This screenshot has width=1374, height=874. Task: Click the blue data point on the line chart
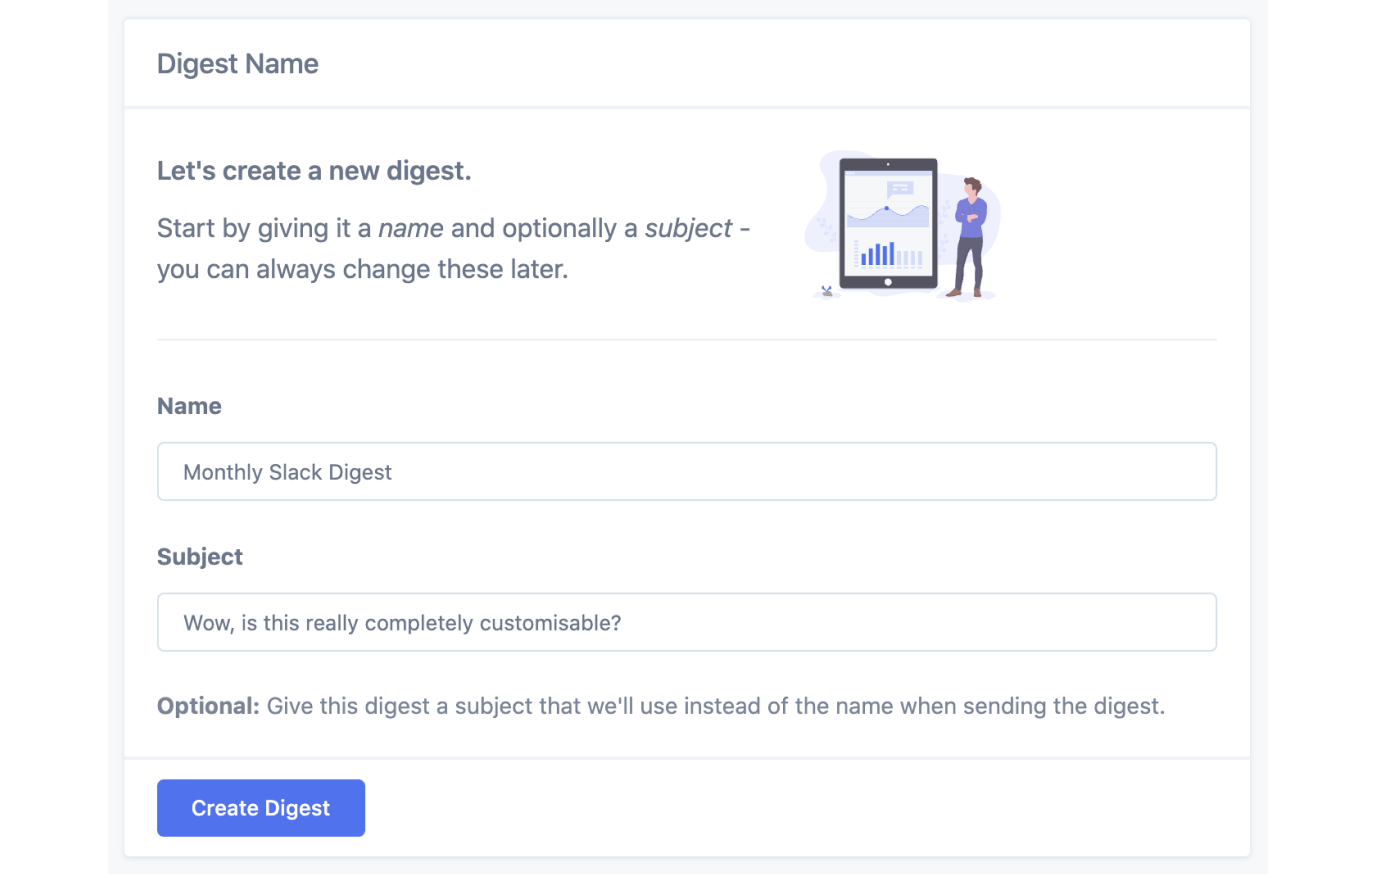pyautogui.click(x=886, y=208)
